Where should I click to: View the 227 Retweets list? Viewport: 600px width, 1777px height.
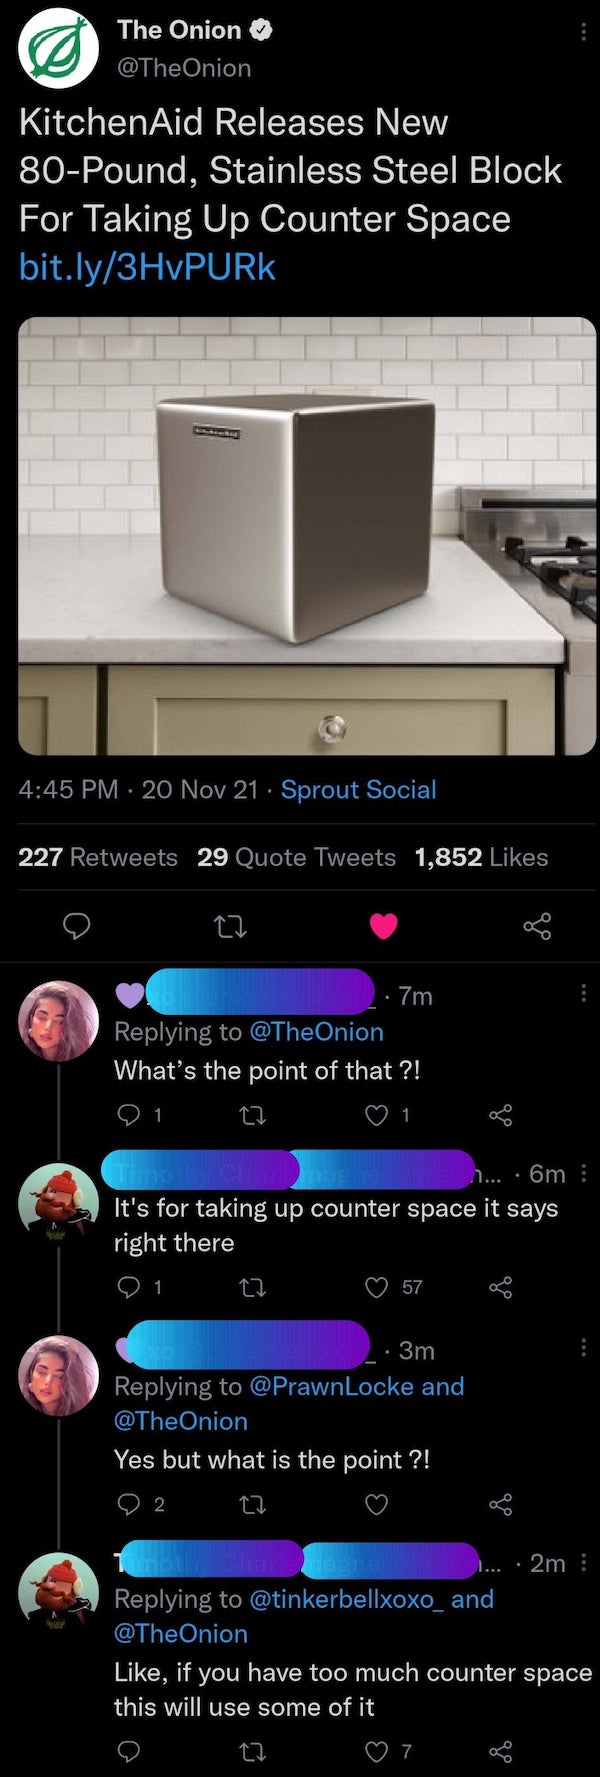98,857
